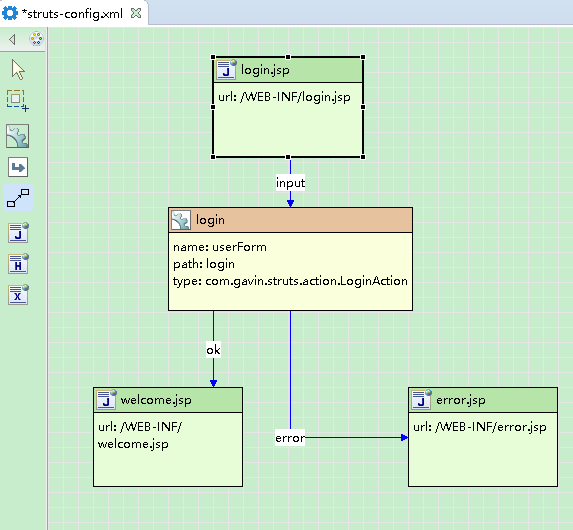Choose the Forward arrow palette tool
The width and height of the screenshot is (573, 530).
pos(18,167)
